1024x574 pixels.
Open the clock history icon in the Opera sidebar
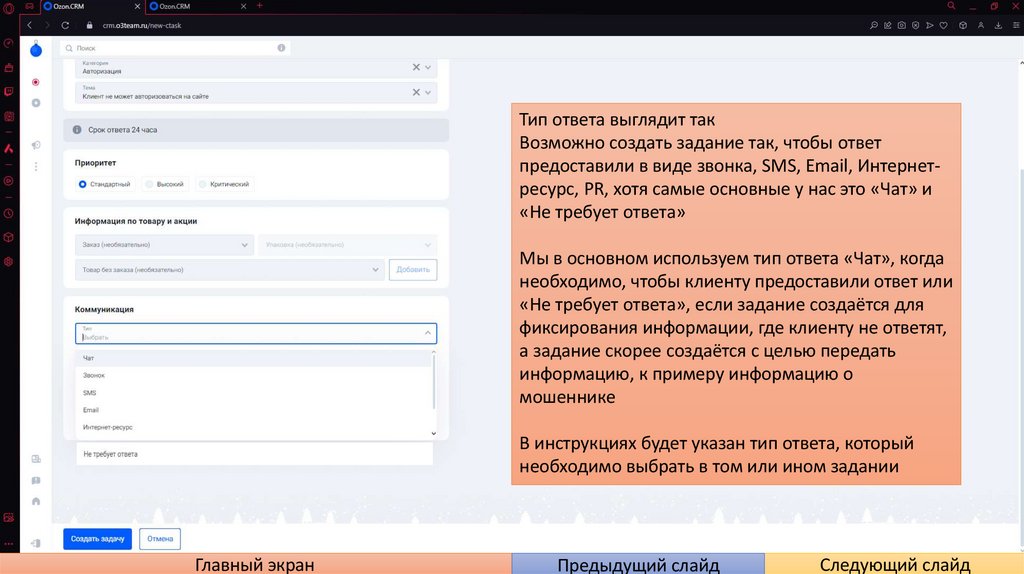[8, 214]
